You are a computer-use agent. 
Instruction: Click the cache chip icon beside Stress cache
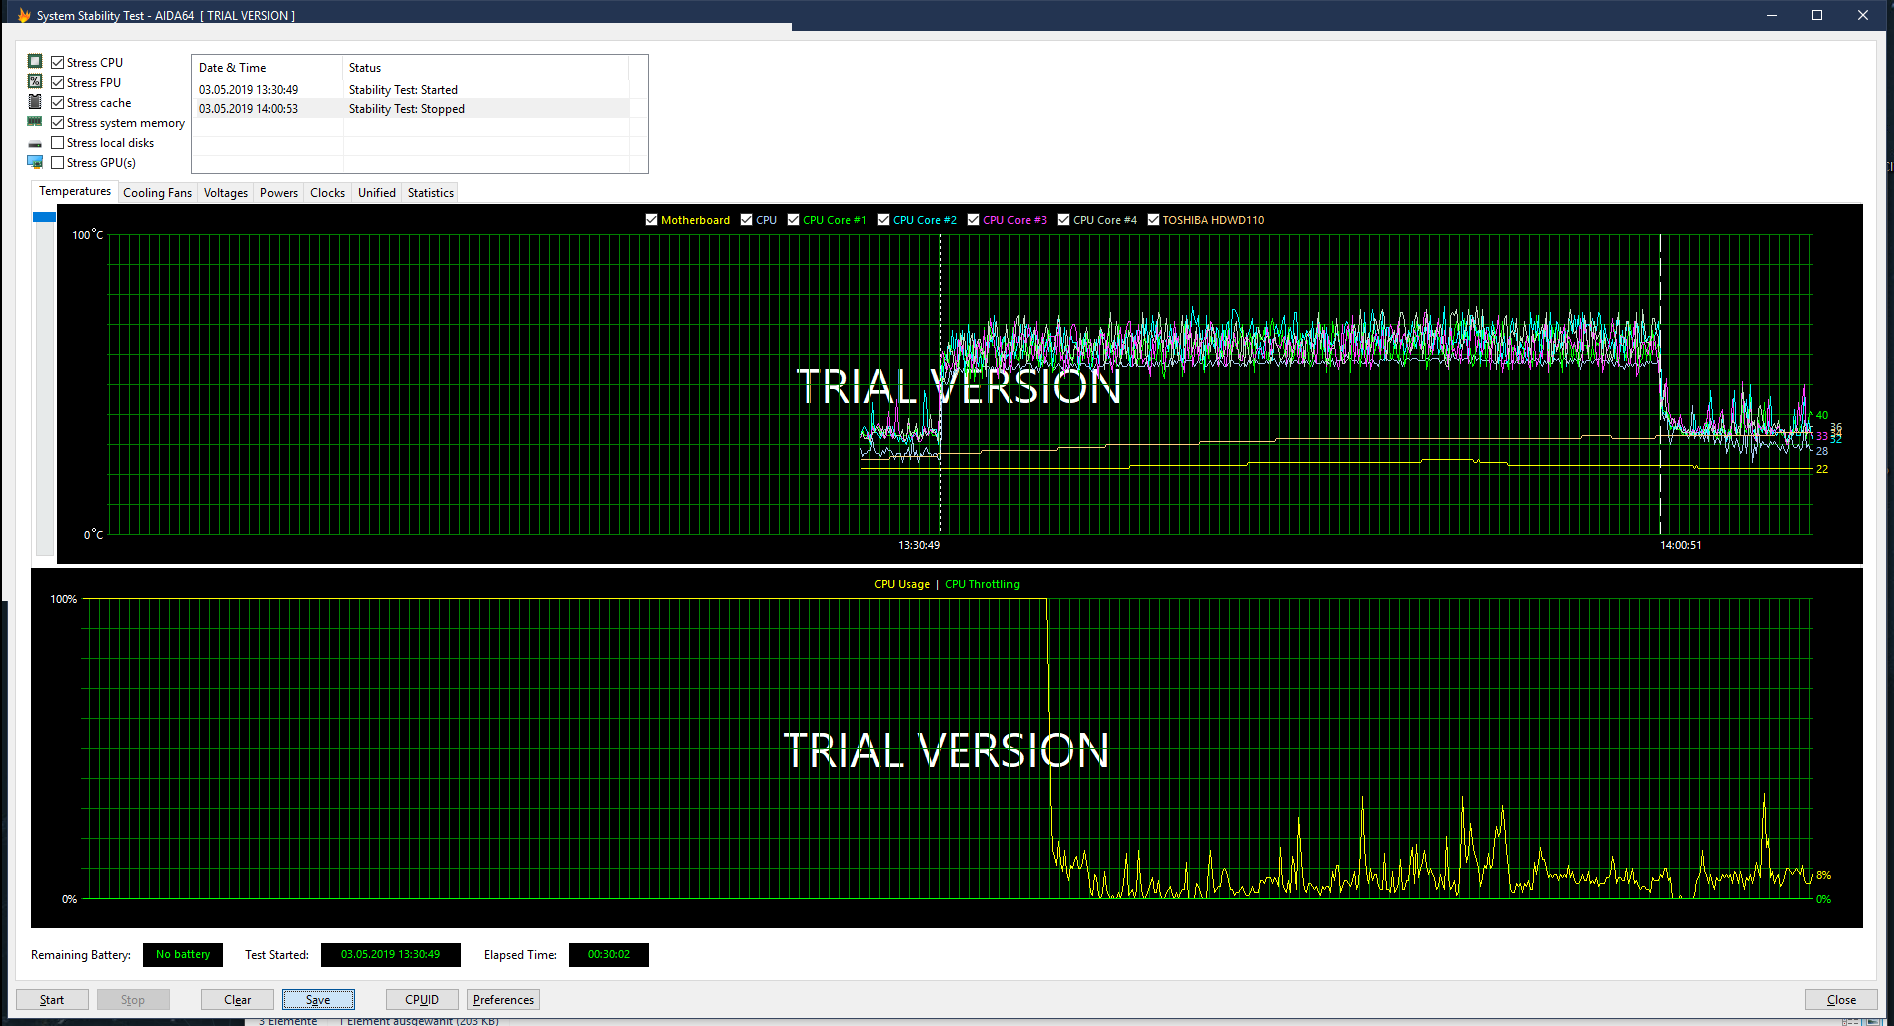(x=35, y=102)
